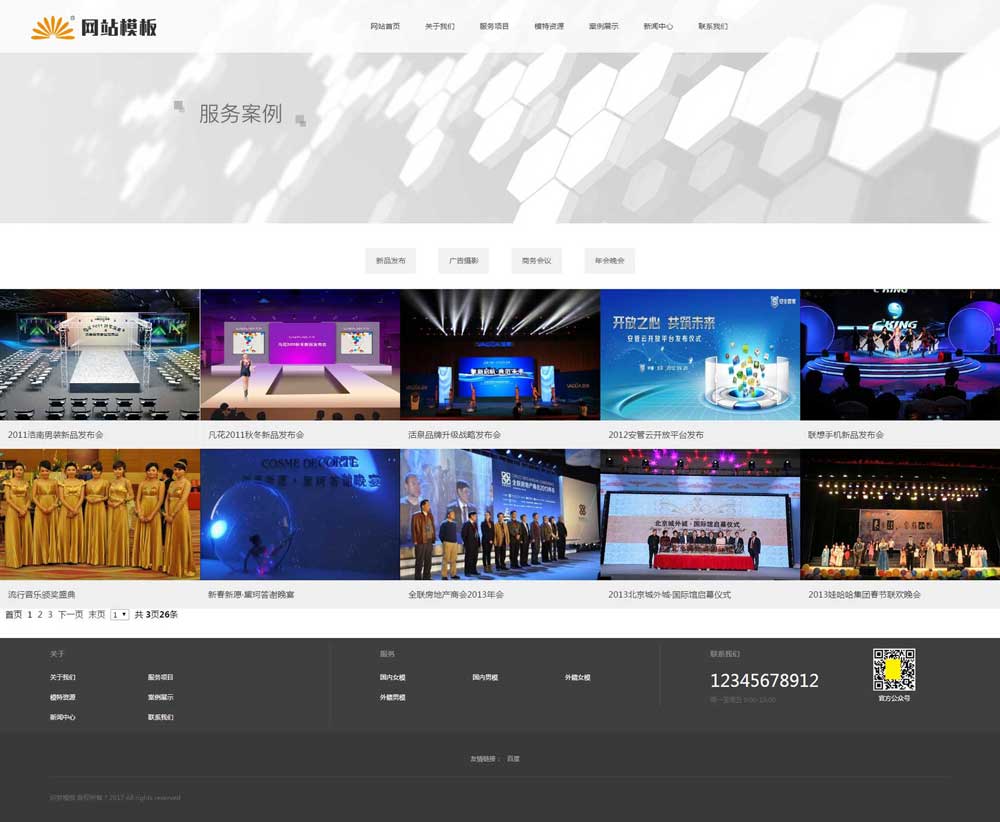Click 下一页 to view next page

click(x=70, y=615)
